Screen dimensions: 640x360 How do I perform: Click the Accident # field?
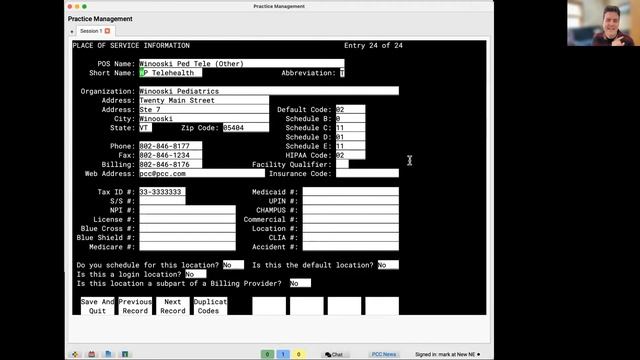tap(351, 247)
